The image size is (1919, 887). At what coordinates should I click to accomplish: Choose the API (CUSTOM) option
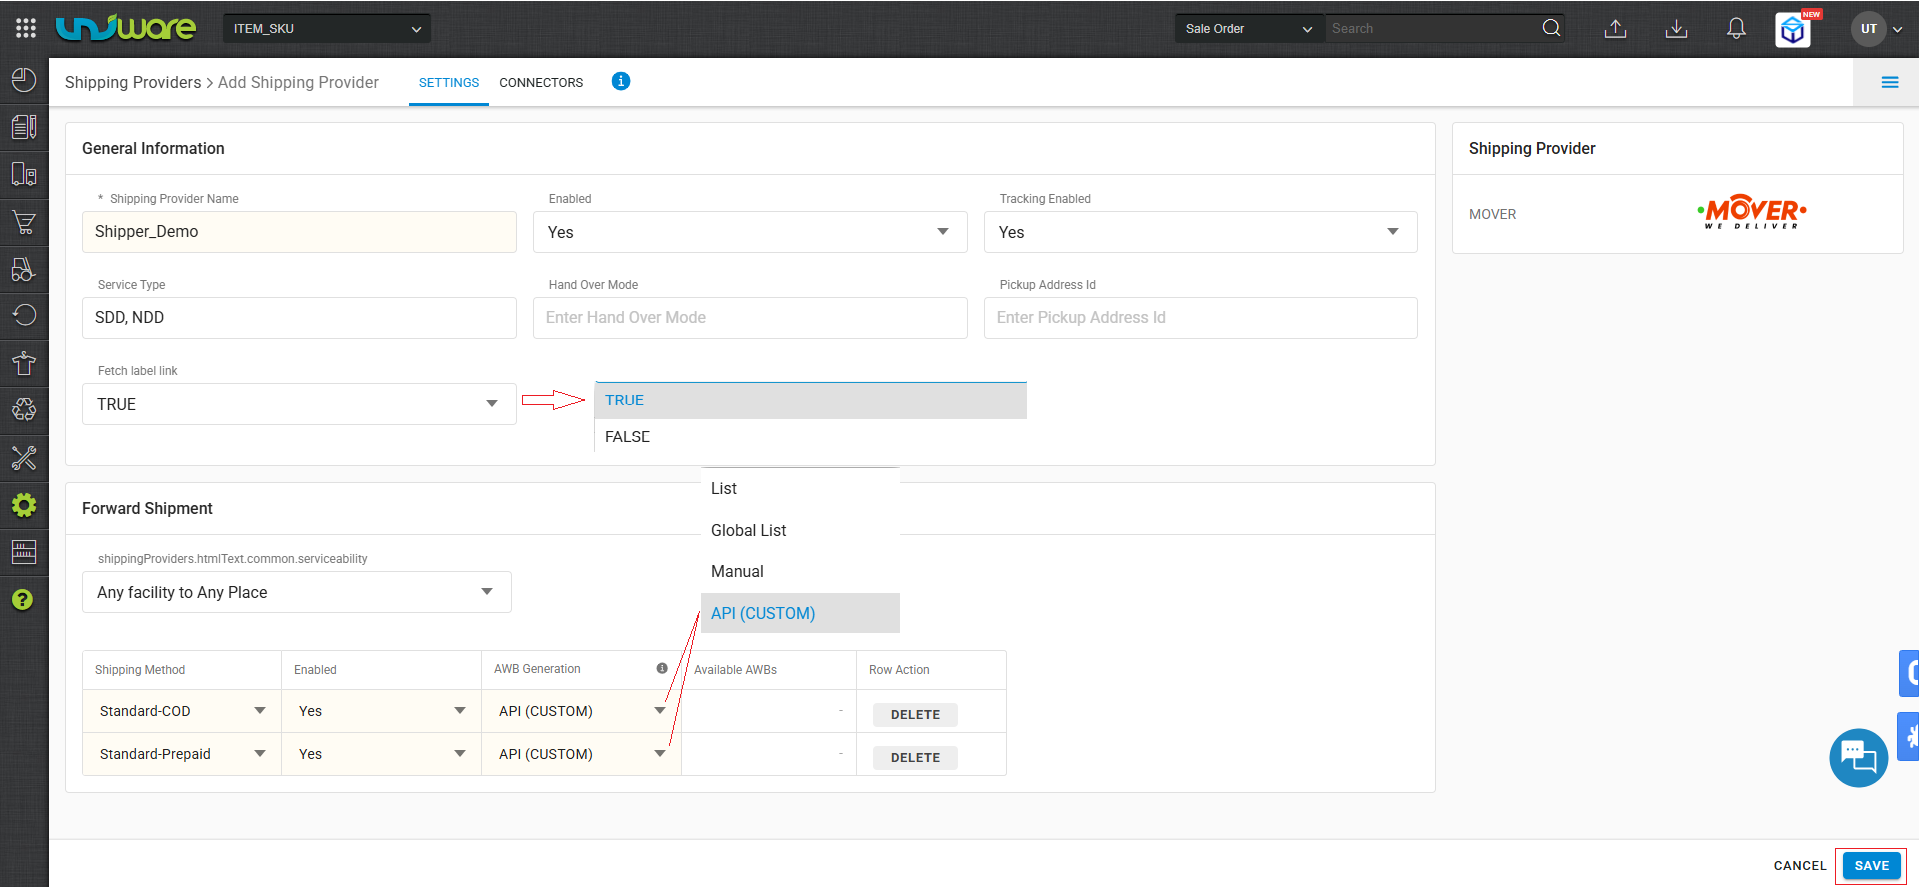800,613
